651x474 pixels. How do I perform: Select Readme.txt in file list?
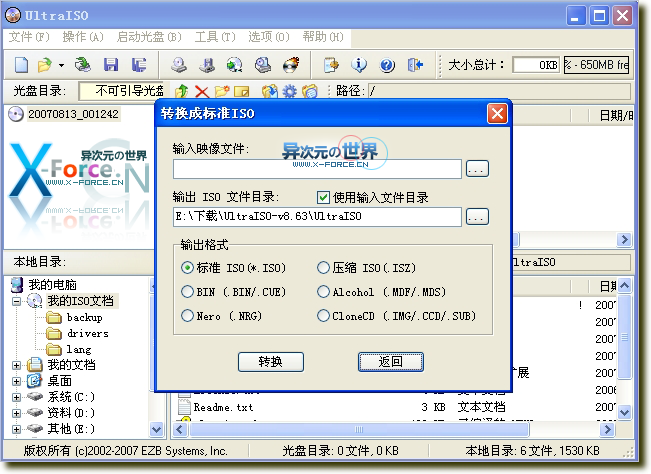tap(223, 407)
